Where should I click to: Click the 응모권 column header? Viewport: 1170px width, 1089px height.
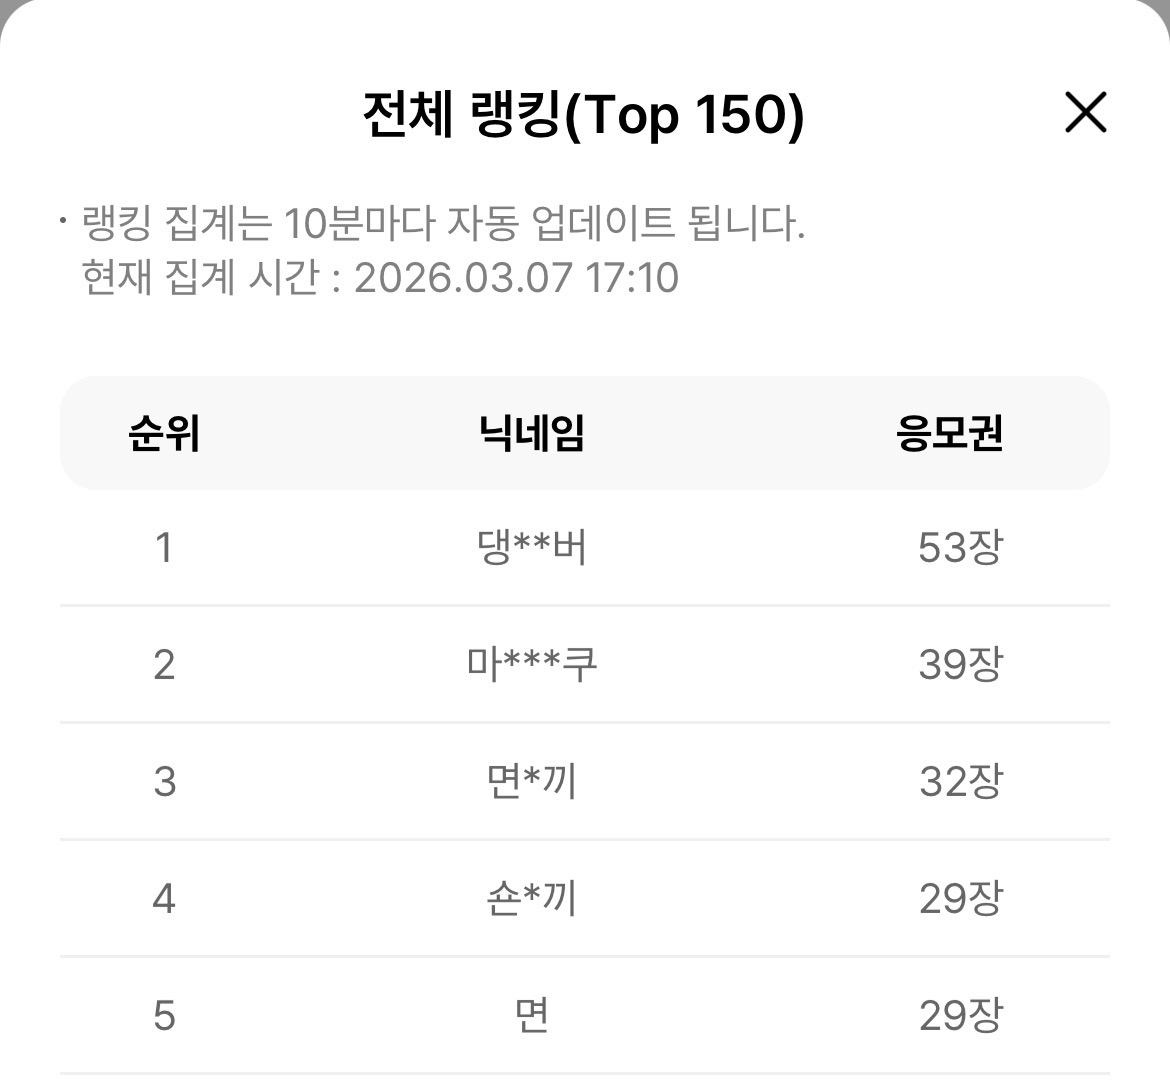pyautogui.click(x=949, y=433)
